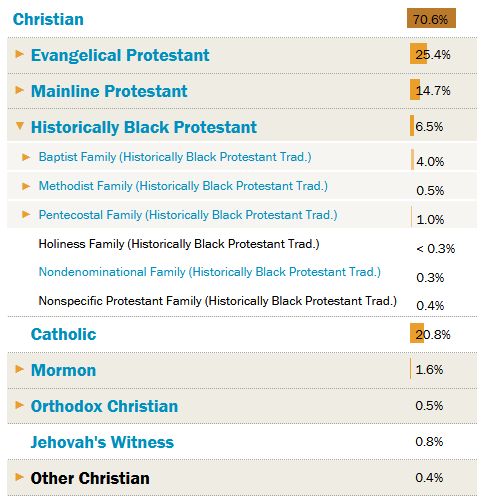Click the 25.4% Evangelical bar
The height and width of the screenshot is (500, 483).
click(418, 53)
